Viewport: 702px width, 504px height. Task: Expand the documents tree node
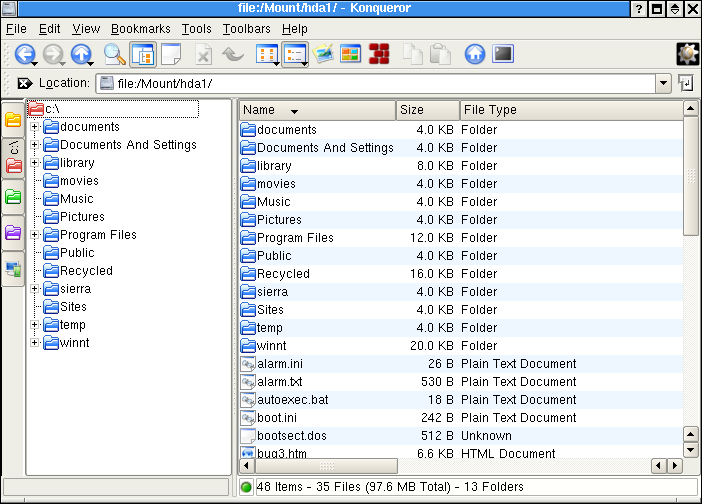point(34,127)
